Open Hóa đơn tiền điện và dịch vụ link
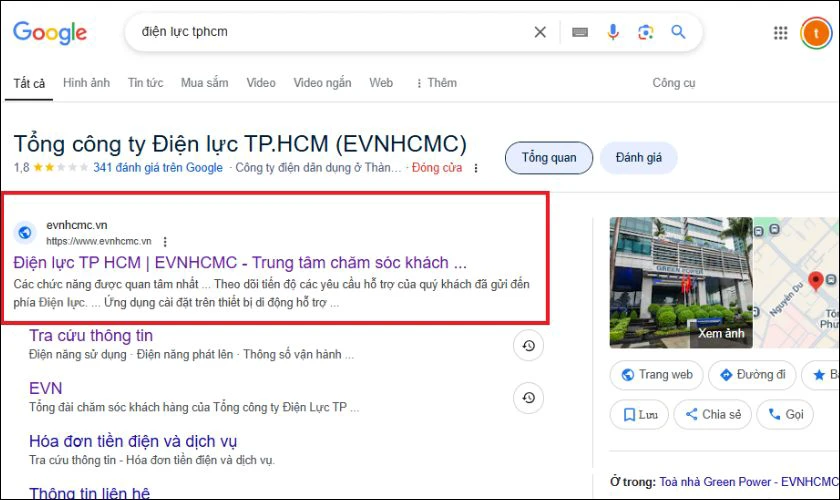Viewport: 840px width, 500px height. pyautogui.click(x=133, y=441)
